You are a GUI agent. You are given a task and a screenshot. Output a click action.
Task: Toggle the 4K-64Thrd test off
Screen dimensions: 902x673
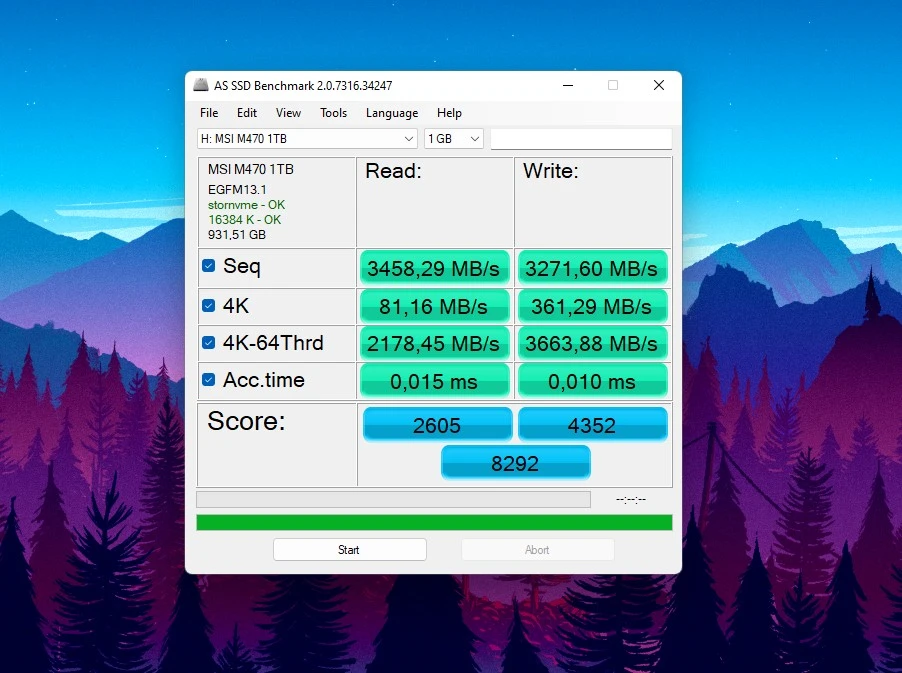pos(209,343)
